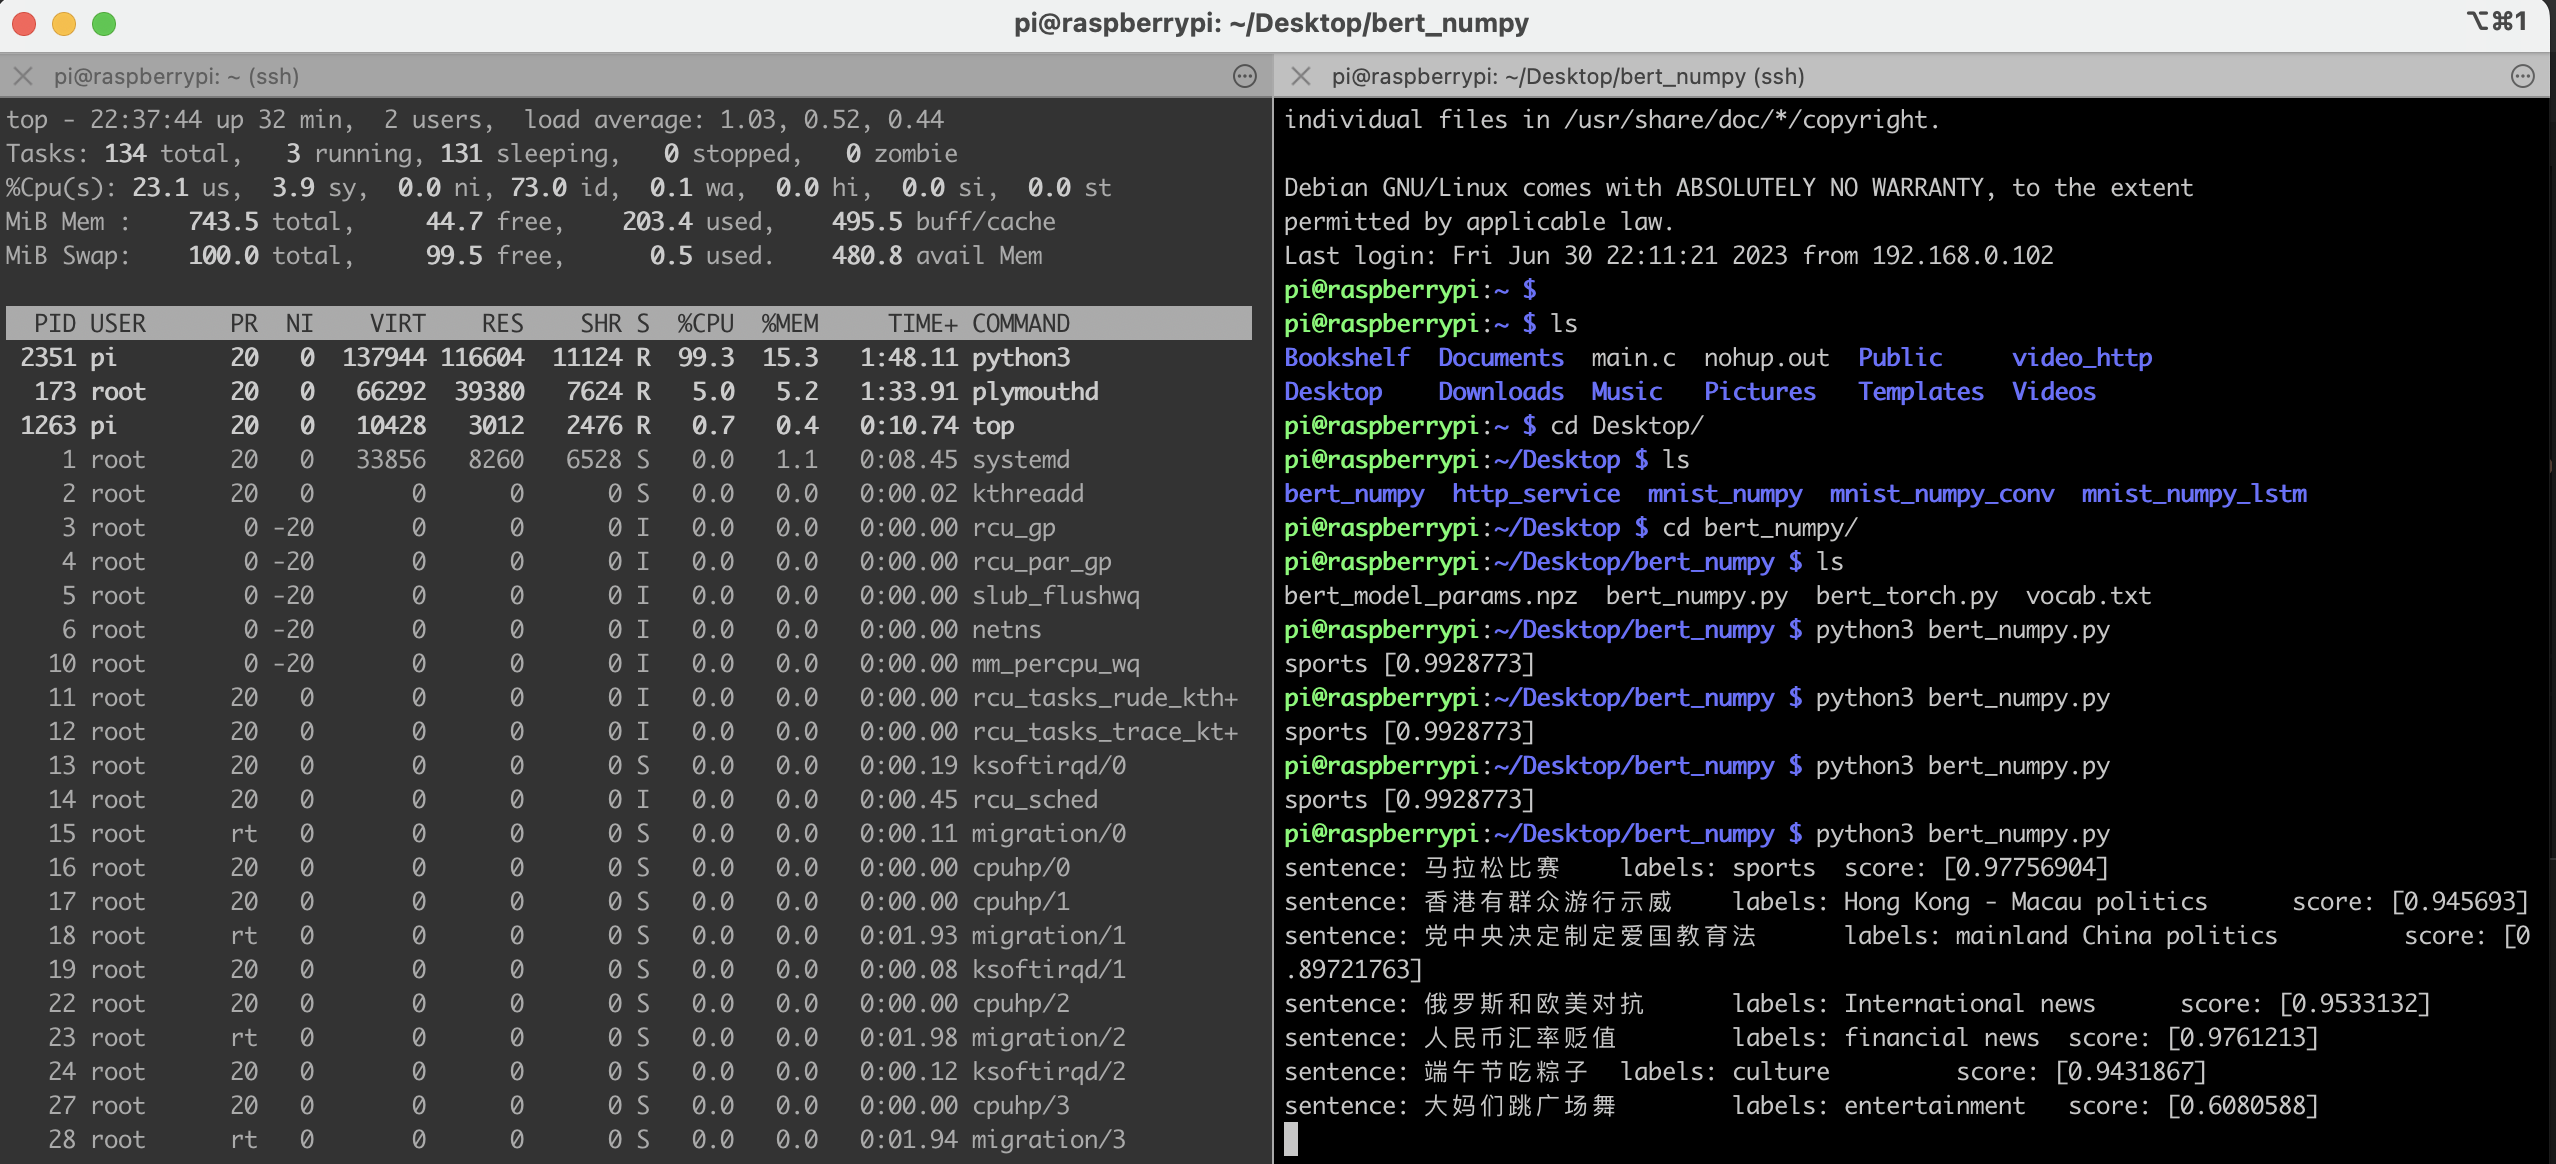Click the %CPU column header in top
This screenshot has height=1164, width=2556.
coord(705,324)
